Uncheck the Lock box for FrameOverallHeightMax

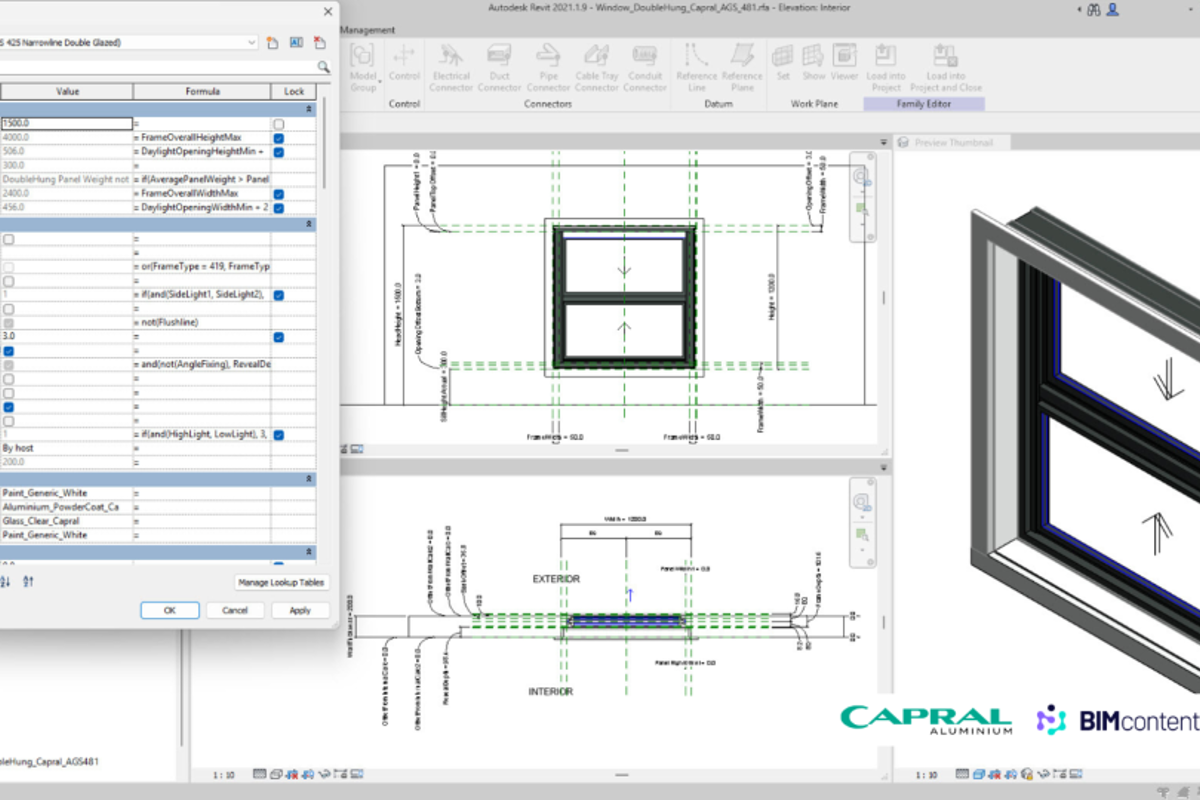click(x=279, y=138)
